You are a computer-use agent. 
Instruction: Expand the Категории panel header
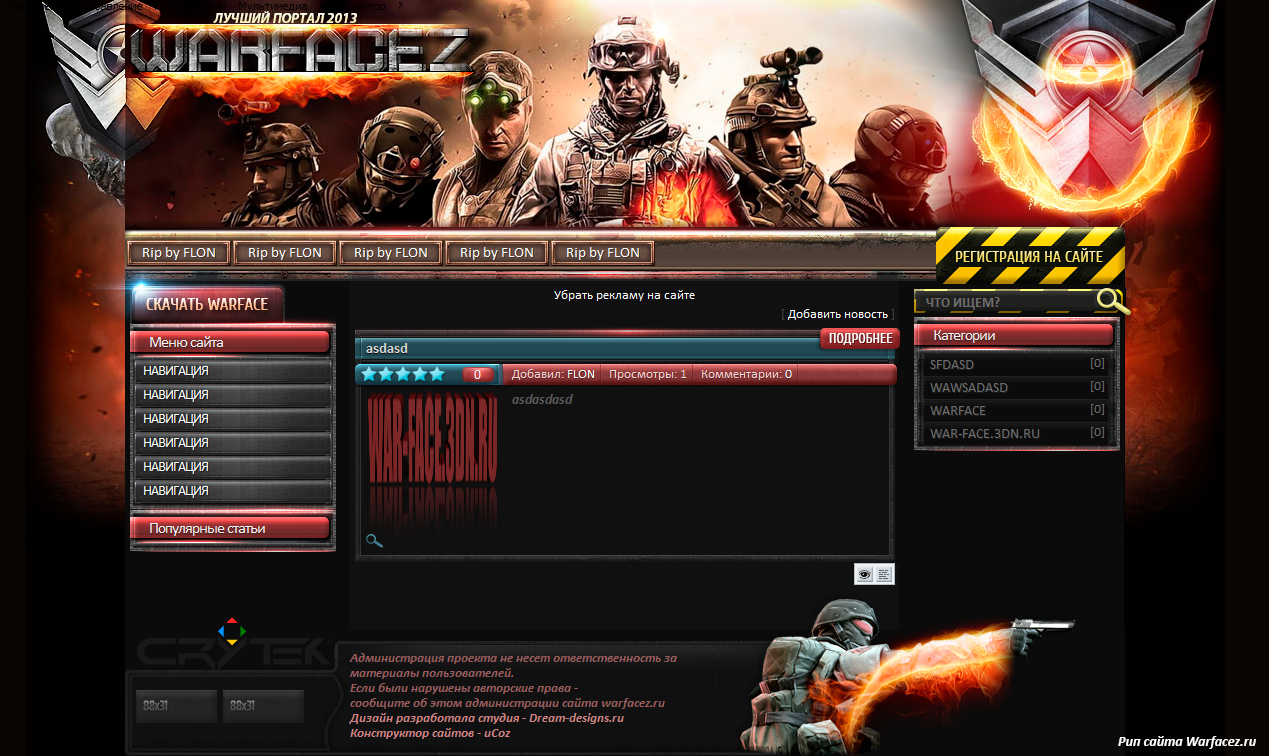click(x=1013, y=334)
